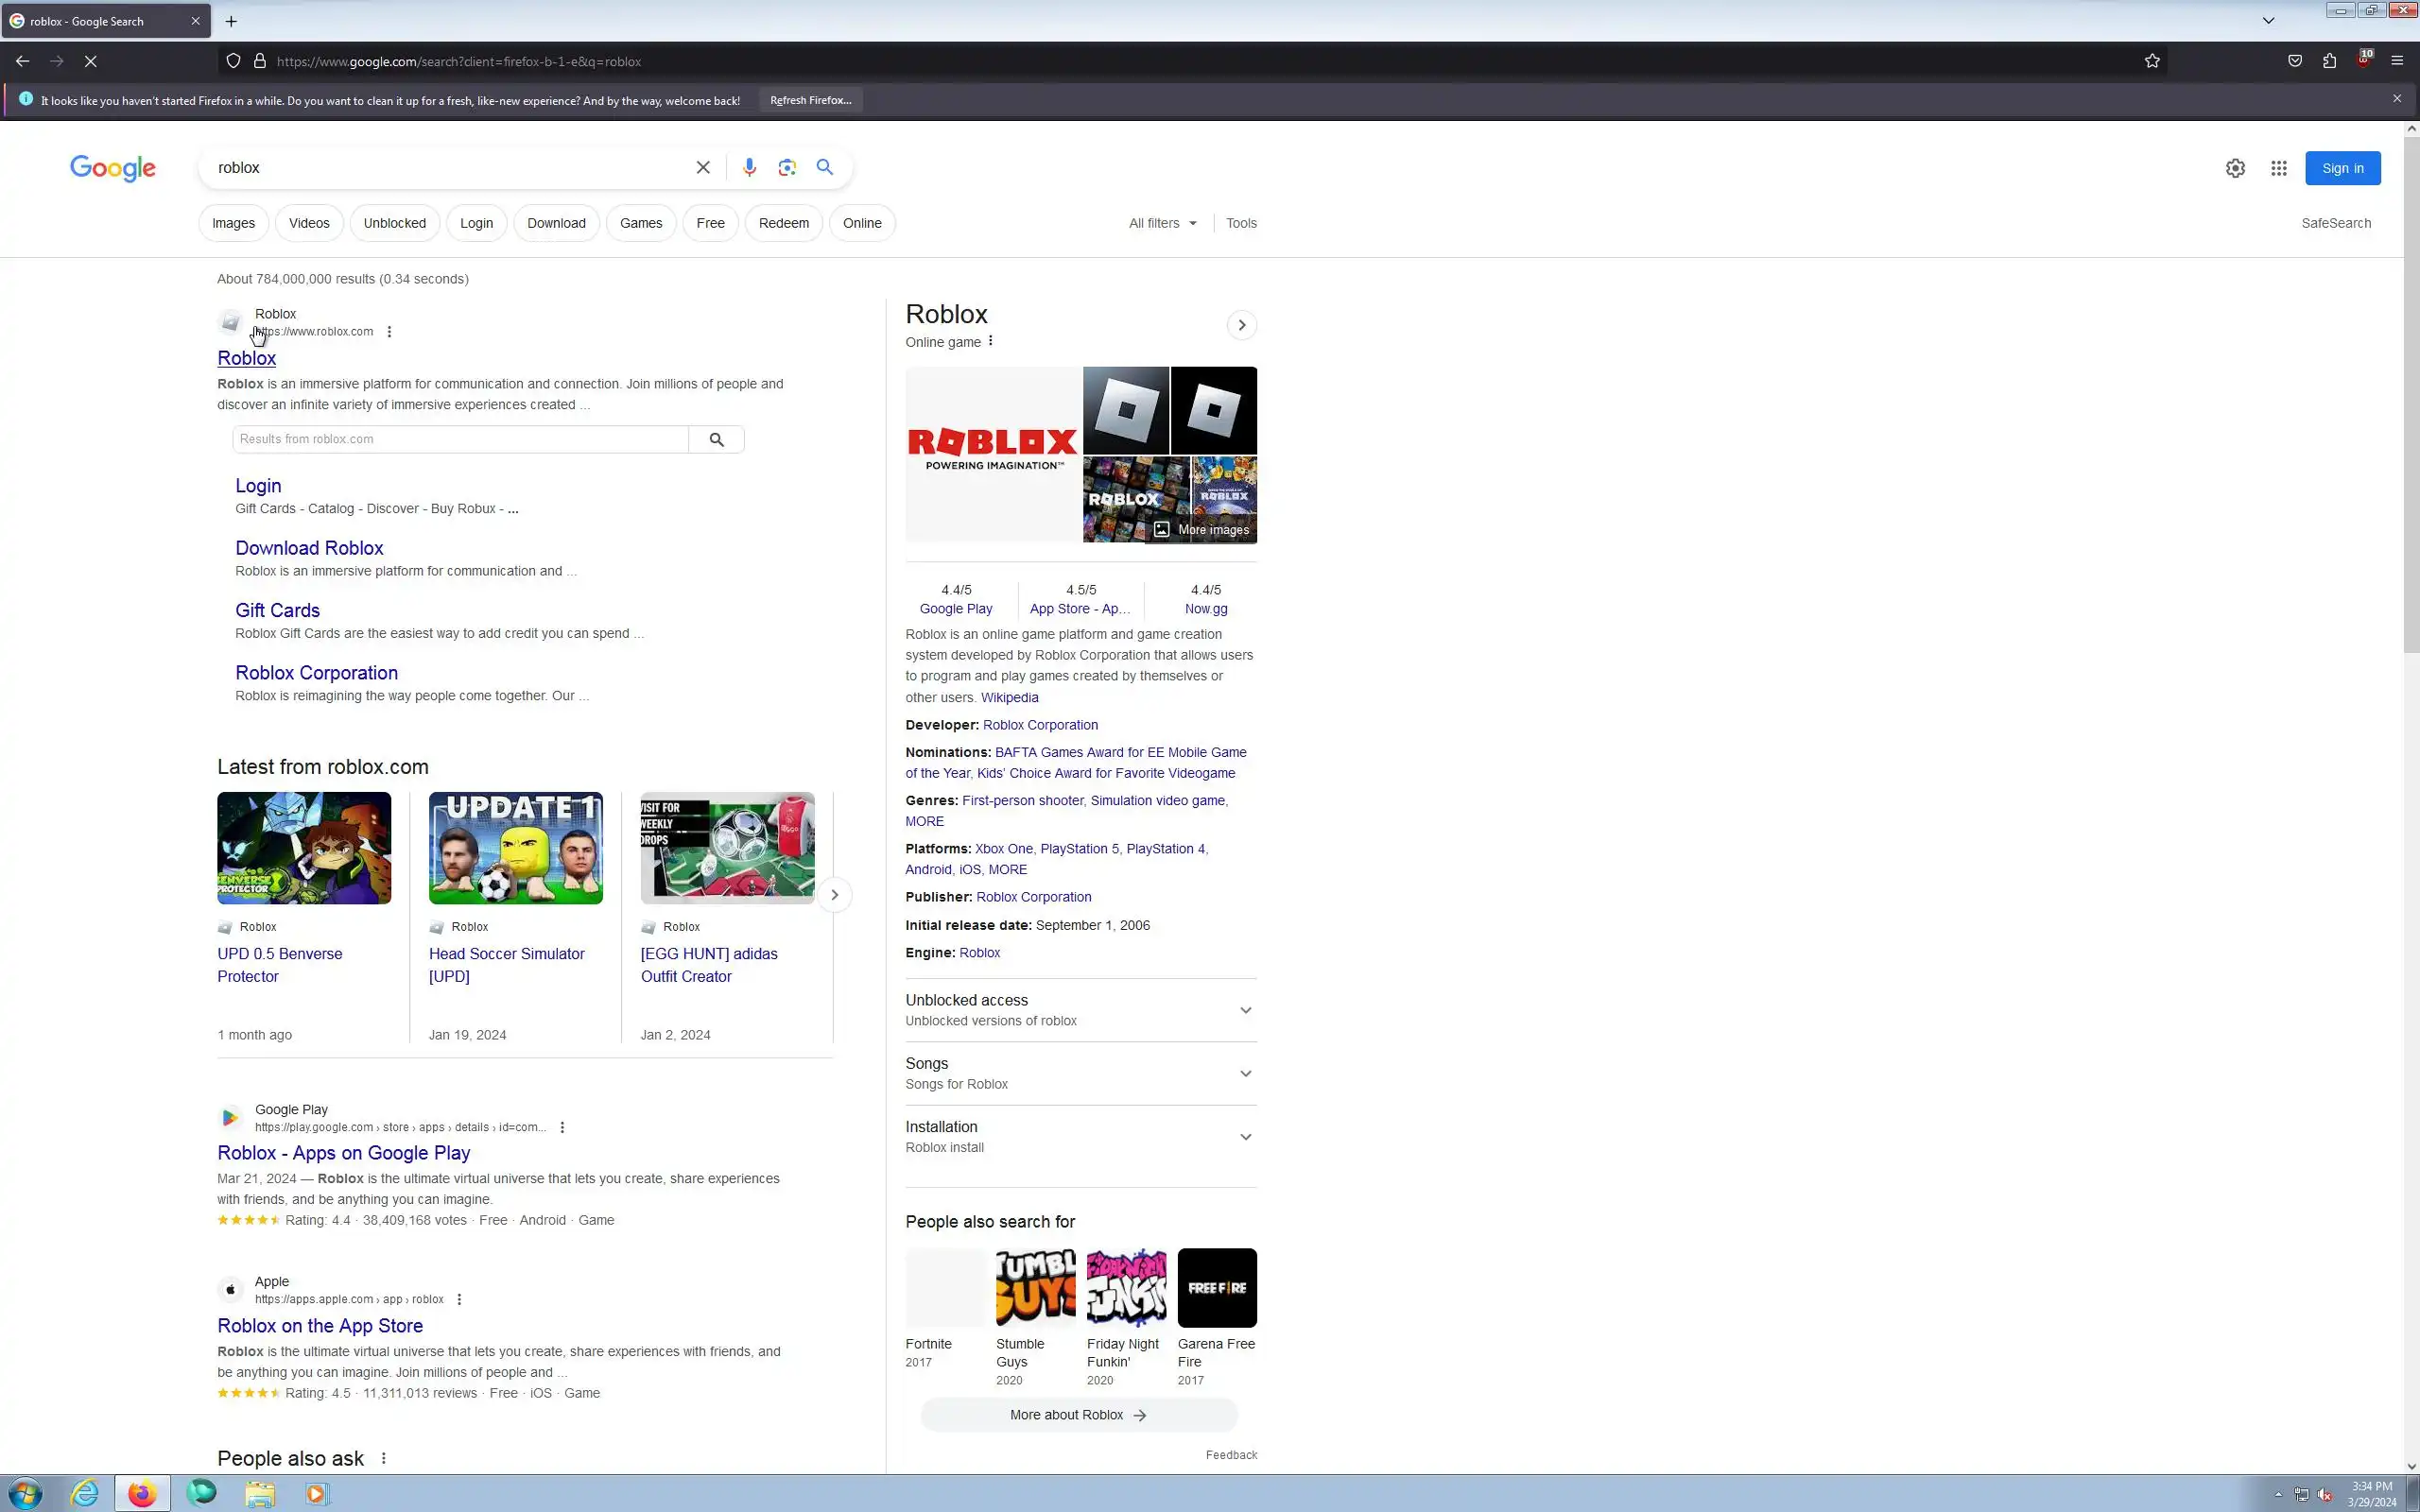Bookmark this page with star icon
The height and width of the screenshot is (1512, 2420).
coord(2152,61)
